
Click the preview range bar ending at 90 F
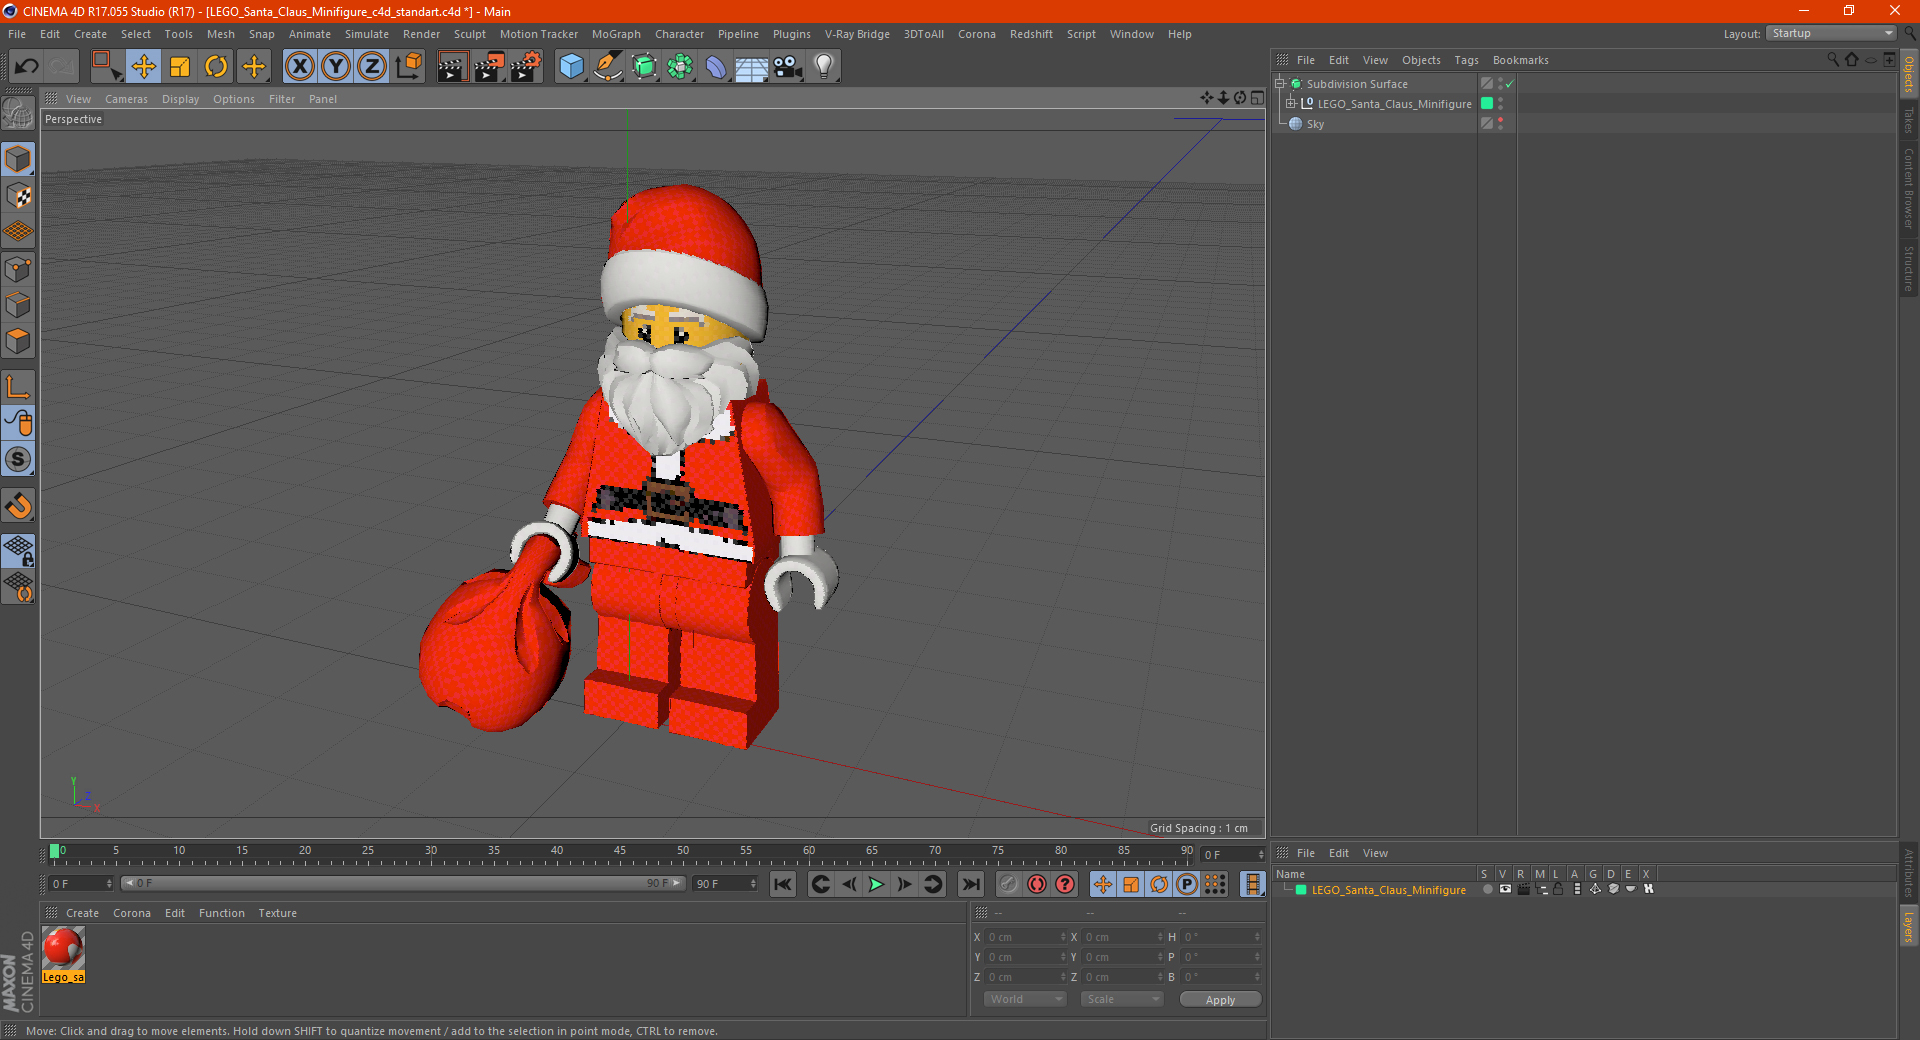coord(403,883)
